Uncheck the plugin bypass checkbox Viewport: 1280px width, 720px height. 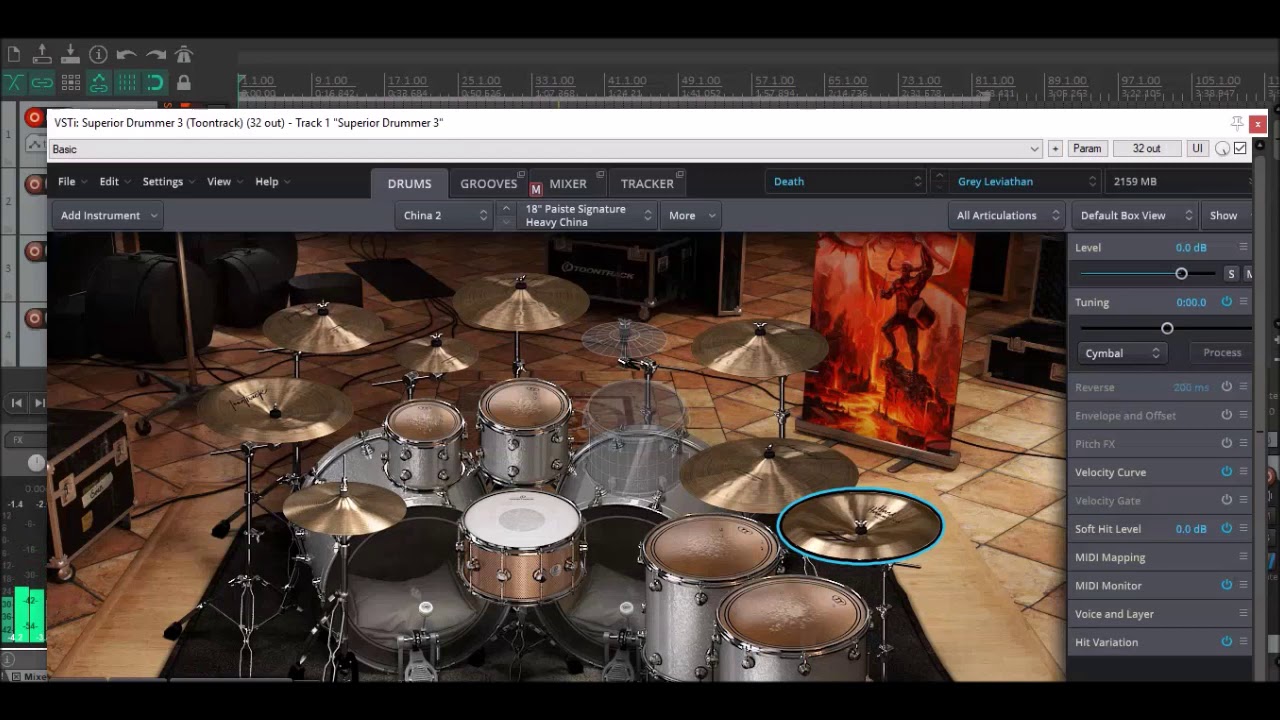click(1240, 149)
